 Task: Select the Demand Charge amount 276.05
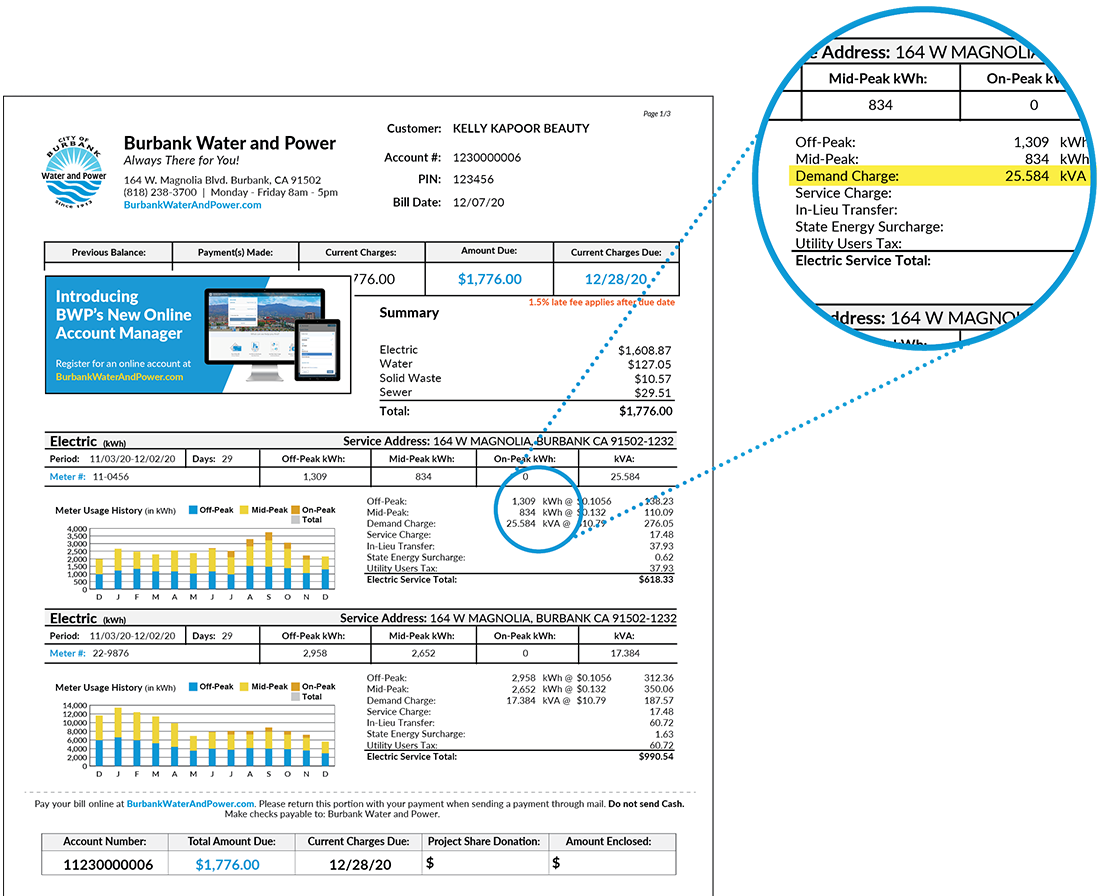tap(659, 523)
